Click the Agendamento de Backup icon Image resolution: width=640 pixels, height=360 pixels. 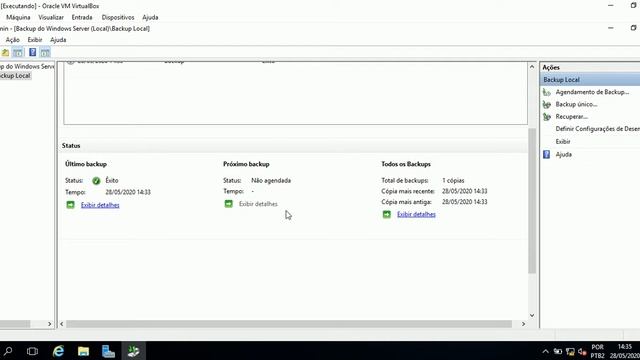[x=547, y=93]
